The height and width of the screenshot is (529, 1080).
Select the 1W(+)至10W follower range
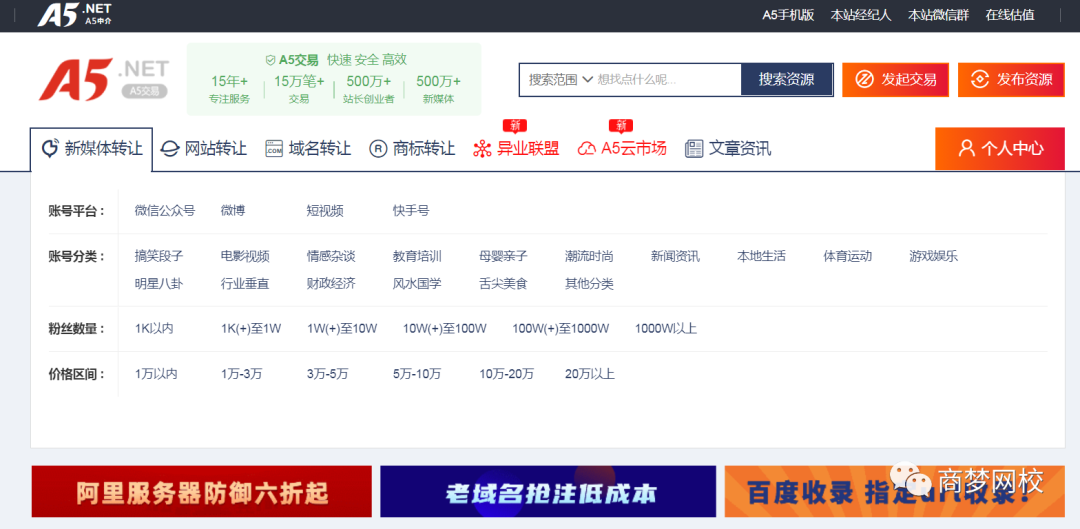pyautogui.click(x=342, y=329)
